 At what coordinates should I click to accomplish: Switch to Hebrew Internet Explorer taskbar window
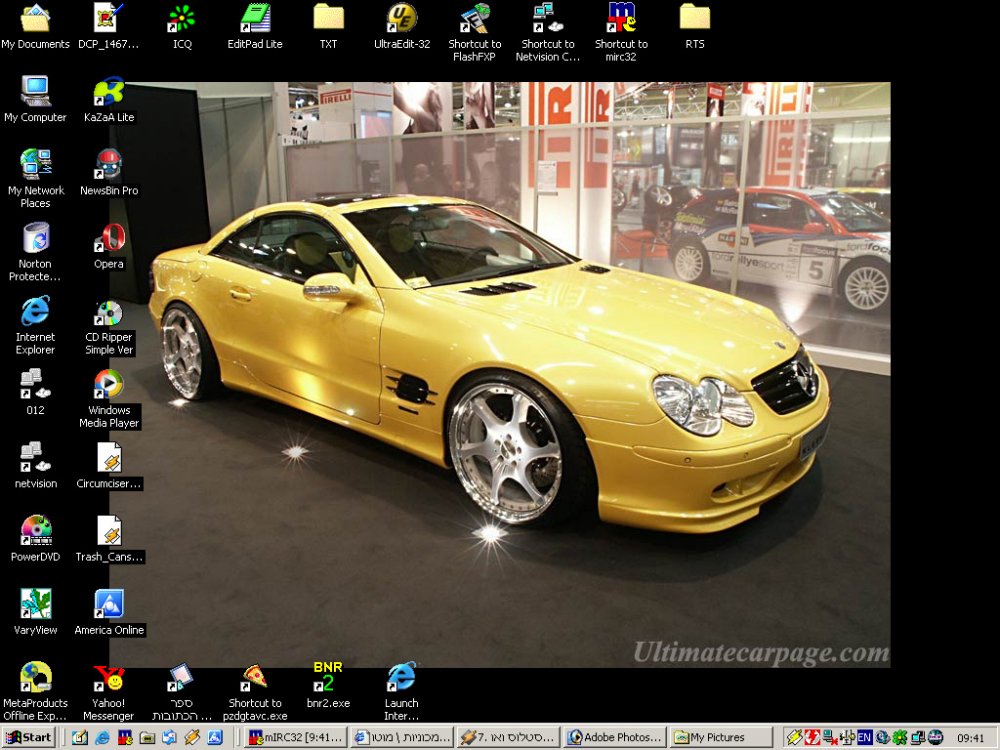click(x=402, y=737)
